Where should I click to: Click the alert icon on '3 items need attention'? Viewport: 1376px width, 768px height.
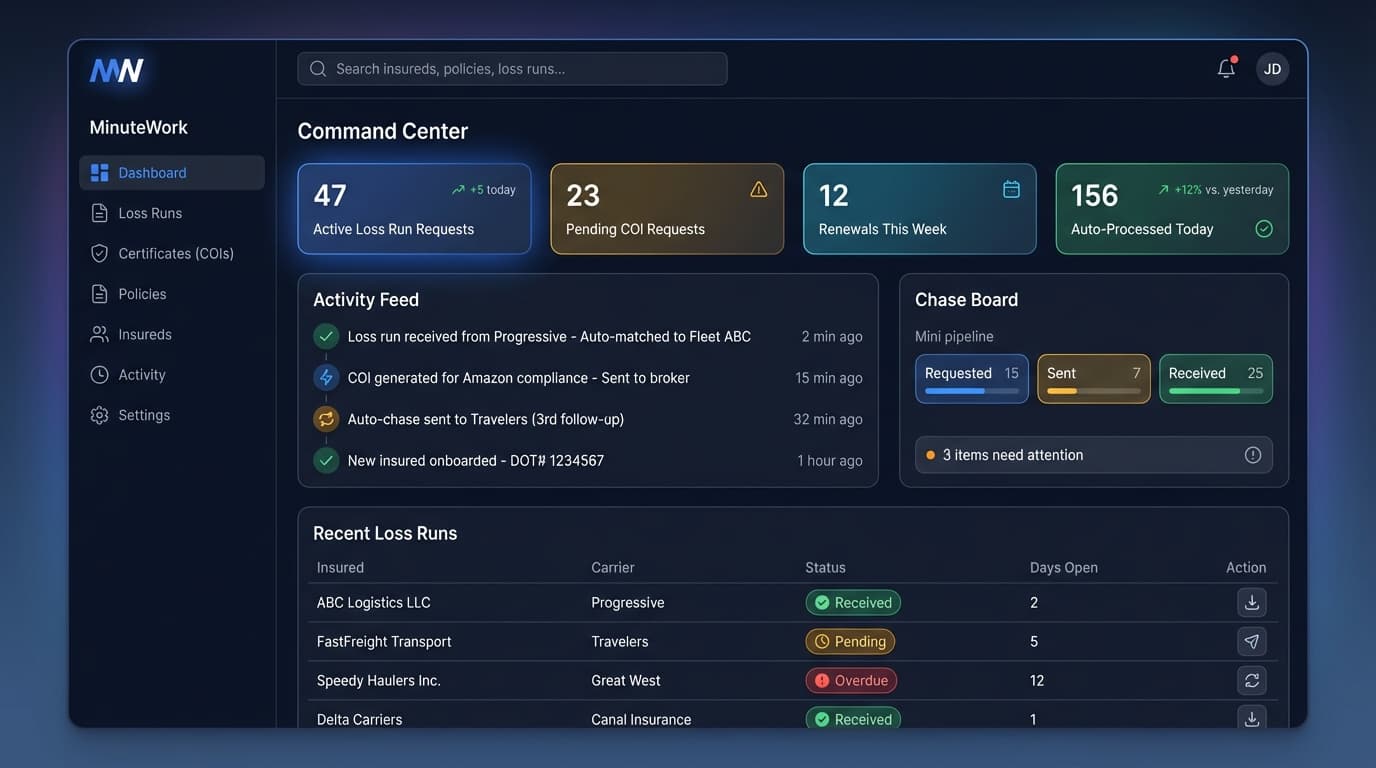point(1253,454)
